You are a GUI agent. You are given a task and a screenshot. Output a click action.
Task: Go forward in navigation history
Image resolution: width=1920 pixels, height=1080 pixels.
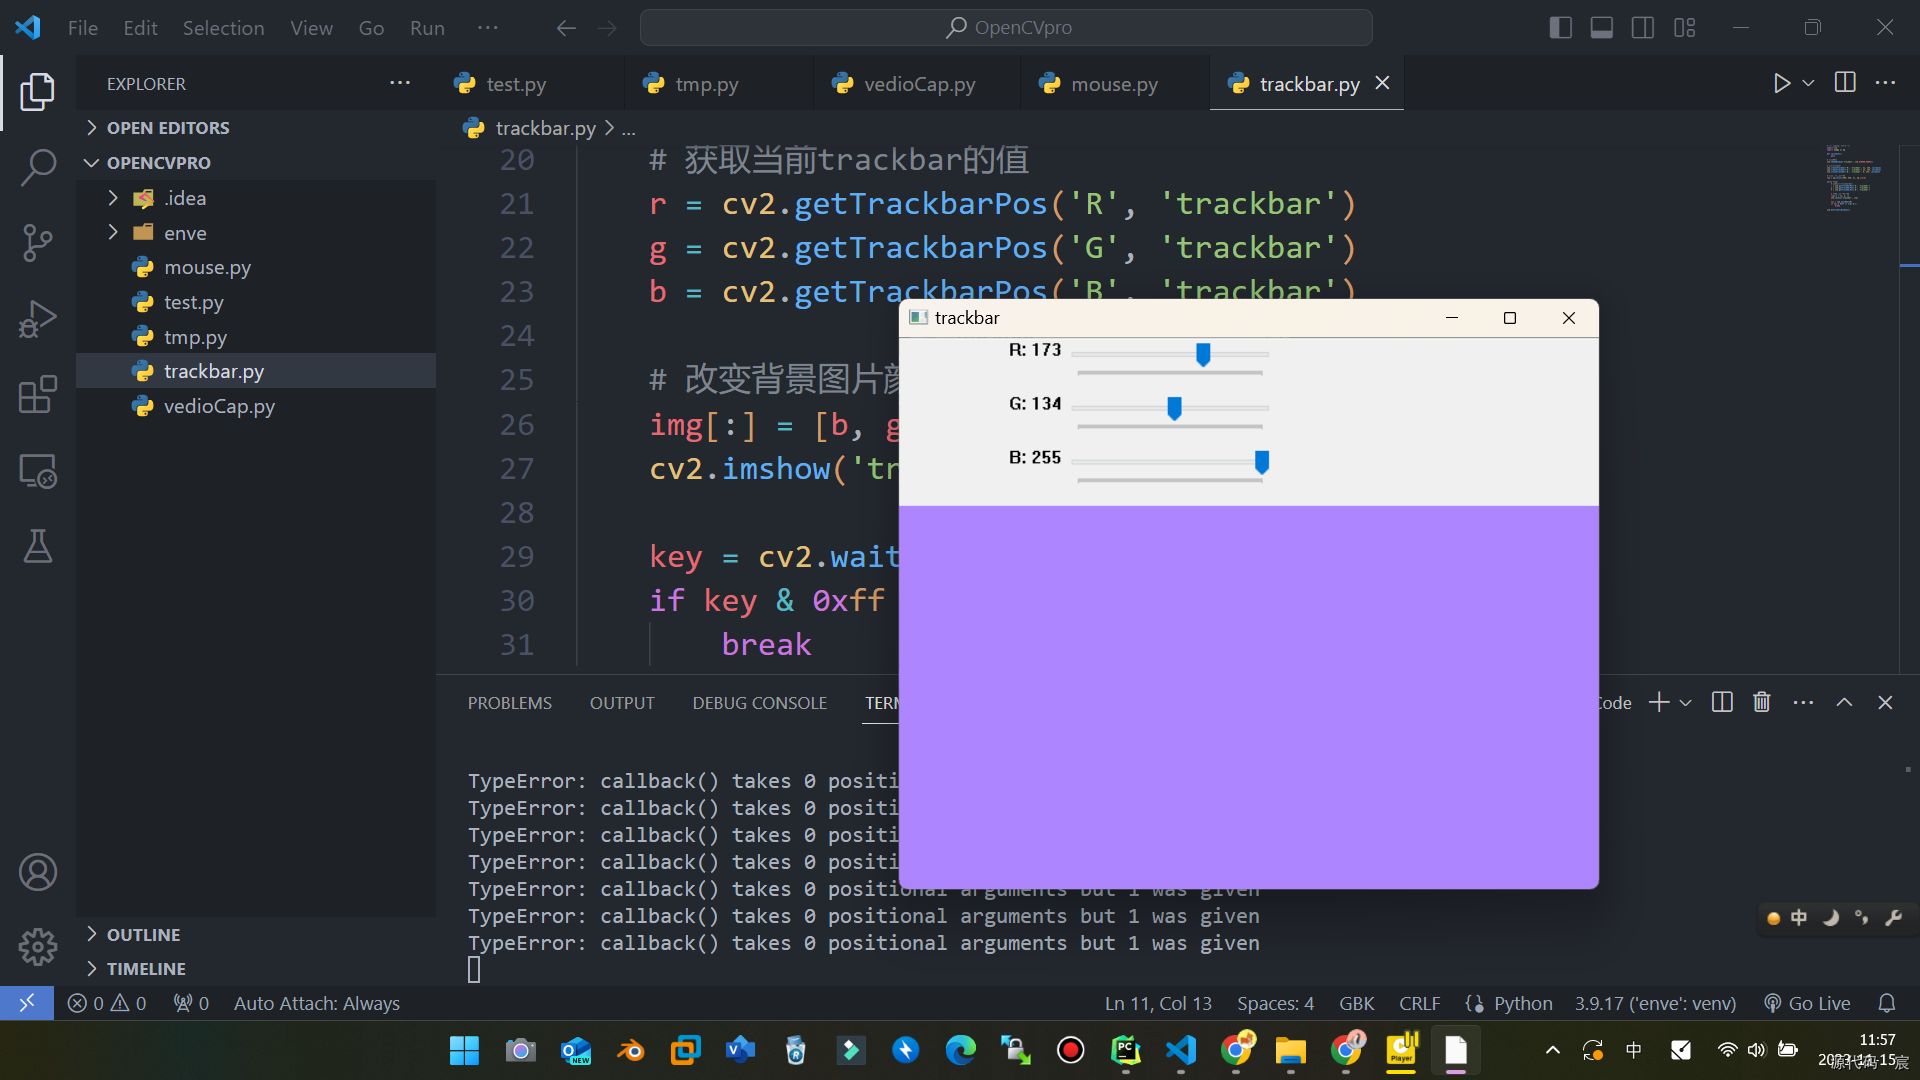tap(607, 28)
